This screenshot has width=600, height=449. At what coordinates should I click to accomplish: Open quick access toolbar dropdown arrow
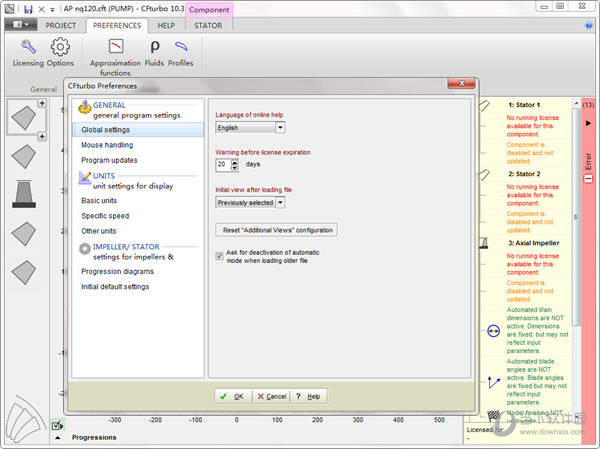click(x=52, y=10)
